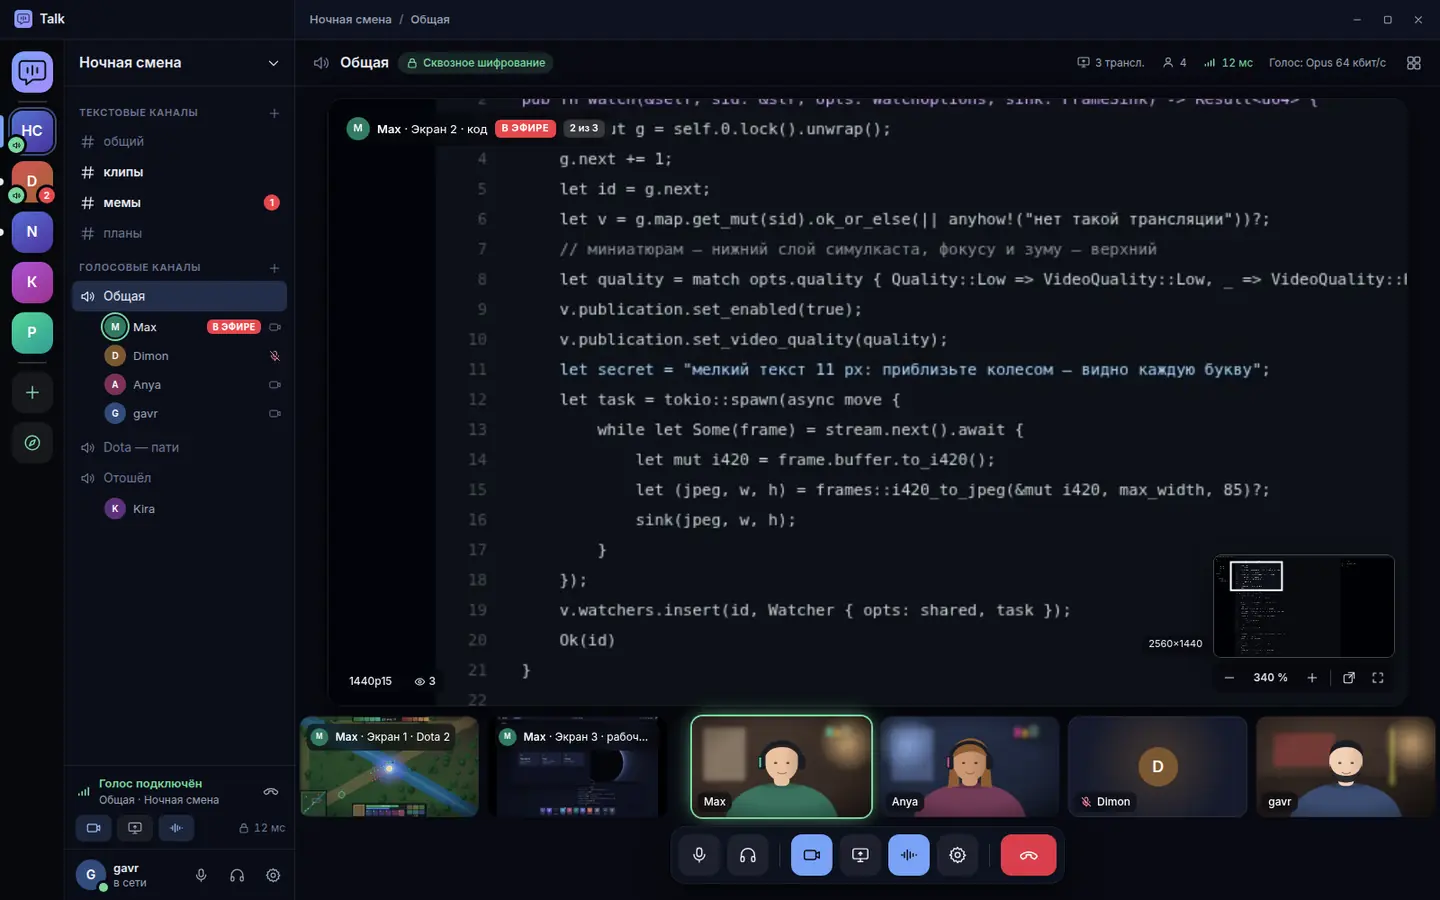The height and width of the screenshot is (900, 1440).
Task: Open the 1440p15 stream quality selector
Action: tap(370, 681)
